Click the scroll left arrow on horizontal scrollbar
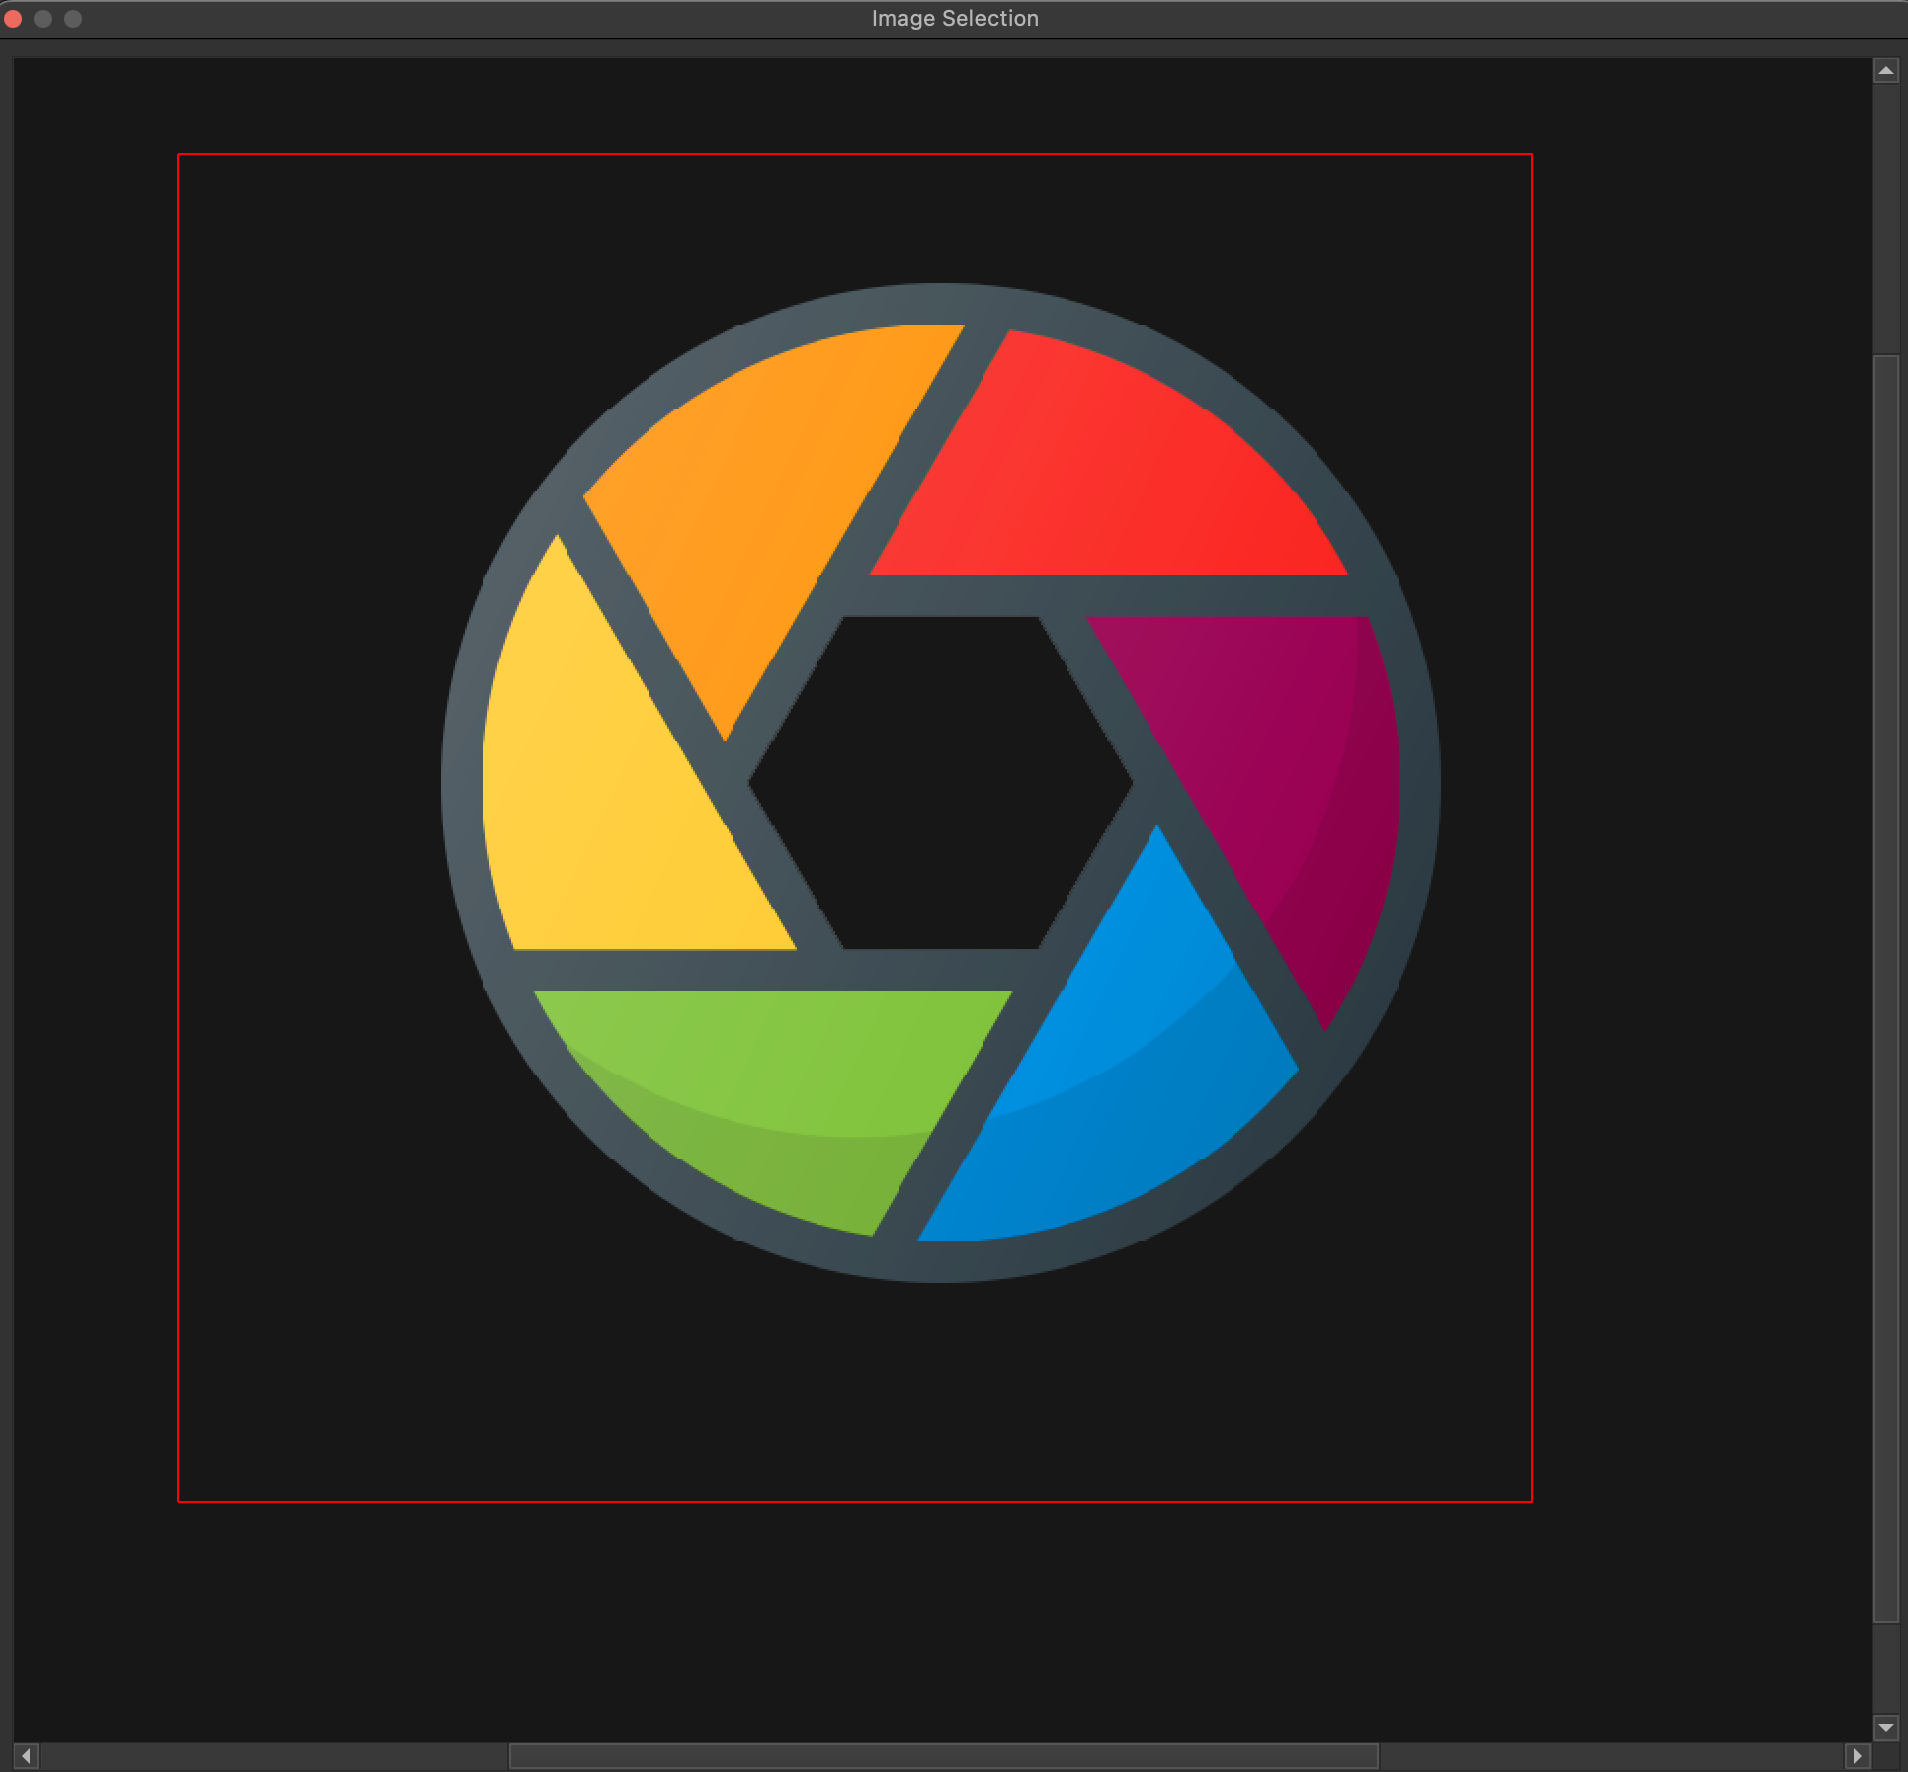This screenshot has height=1772, width=1908. [x=27, y=1756]
